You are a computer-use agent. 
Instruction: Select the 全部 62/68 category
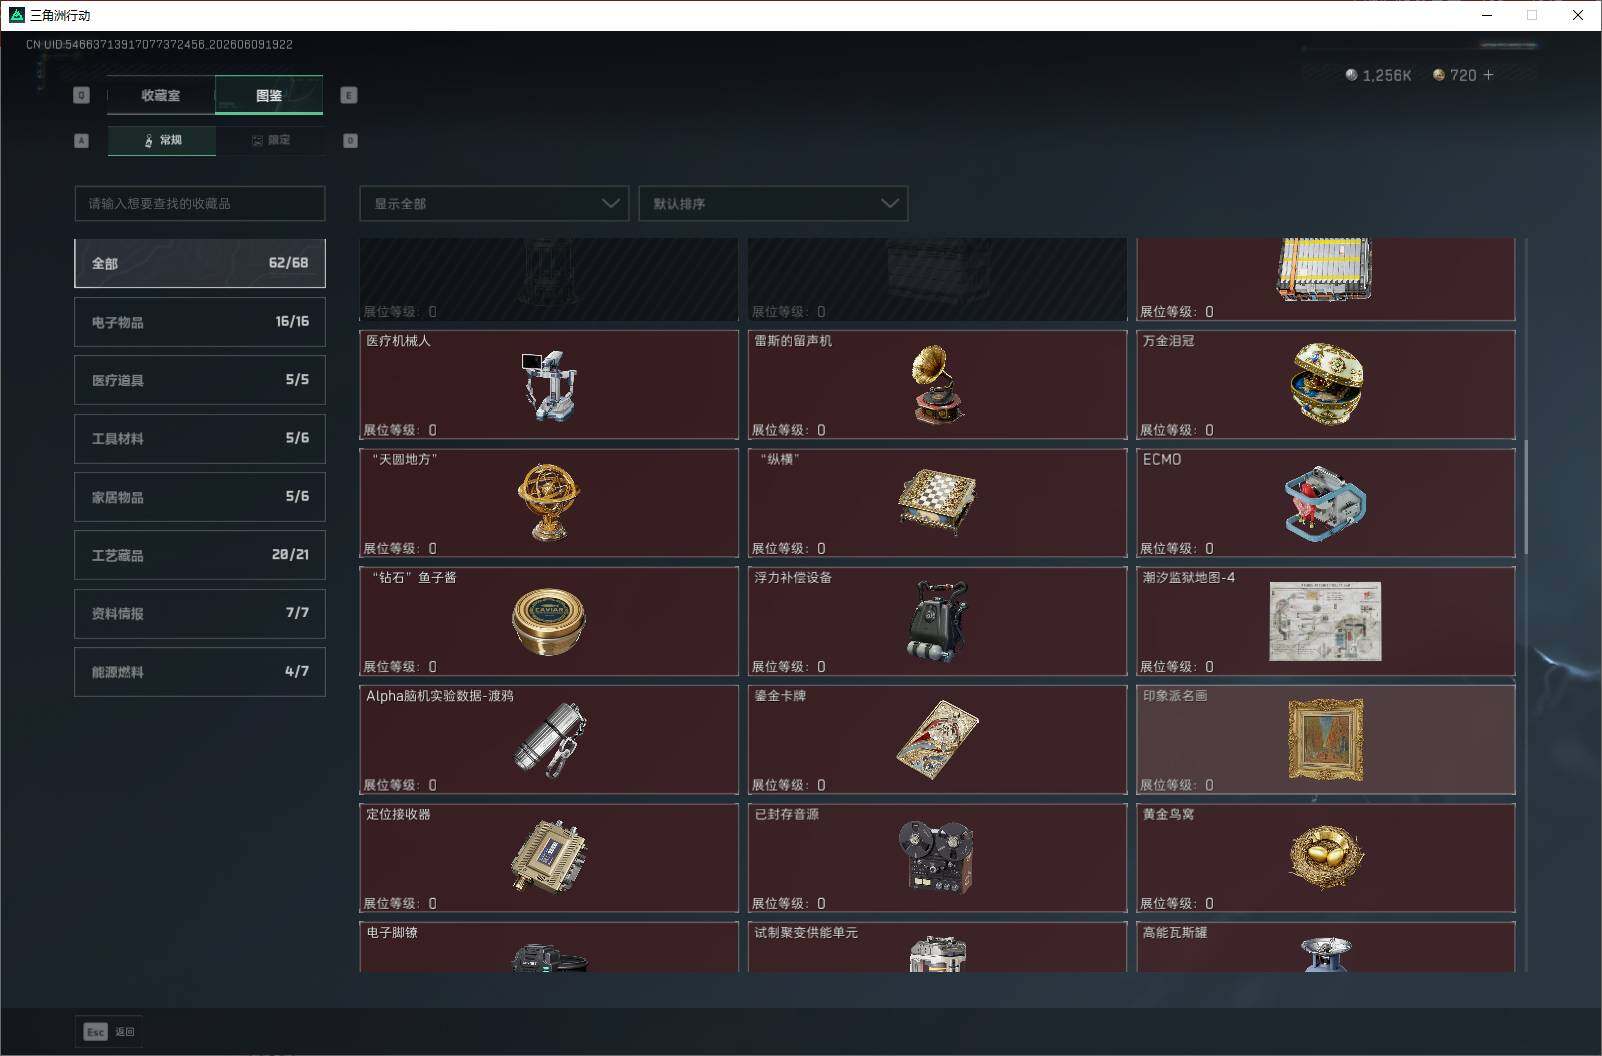200,263
